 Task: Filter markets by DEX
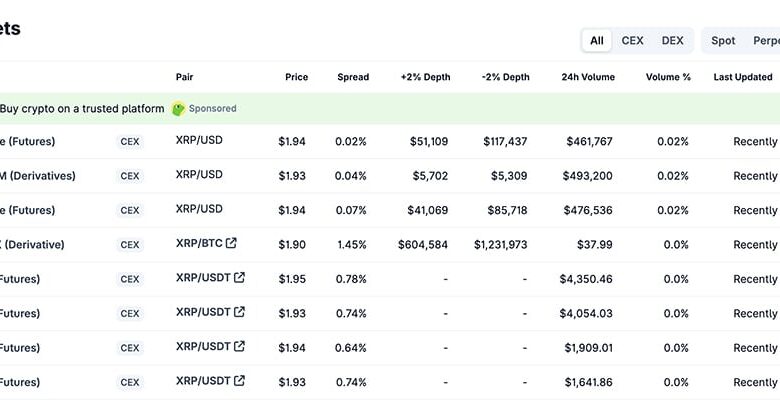coord(673,41)
